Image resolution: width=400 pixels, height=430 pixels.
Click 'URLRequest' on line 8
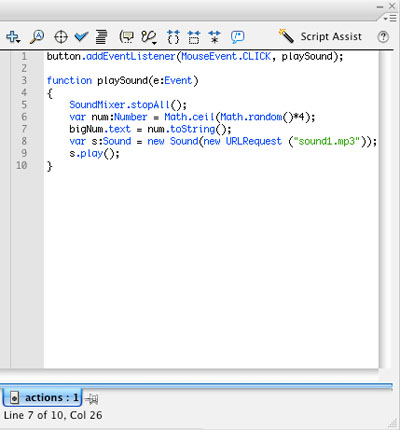(x=254, y=141)
